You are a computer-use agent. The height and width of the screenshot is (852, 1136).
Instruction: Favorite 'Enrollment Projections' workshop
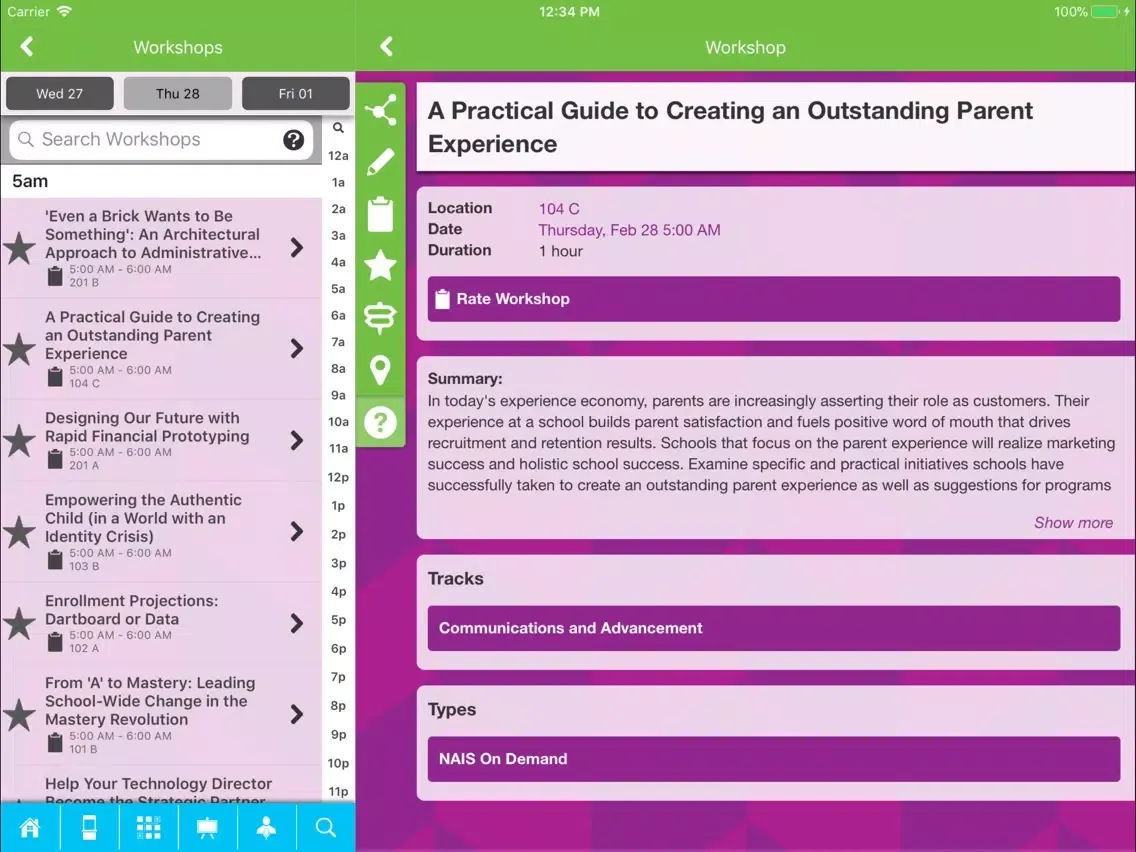tap(20, 624)
